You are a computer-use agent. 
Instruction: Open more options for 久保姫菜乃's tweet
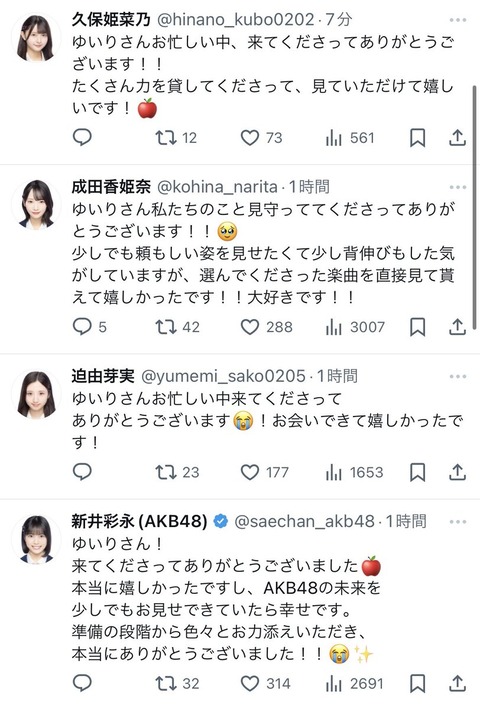(x=457, y=20)
